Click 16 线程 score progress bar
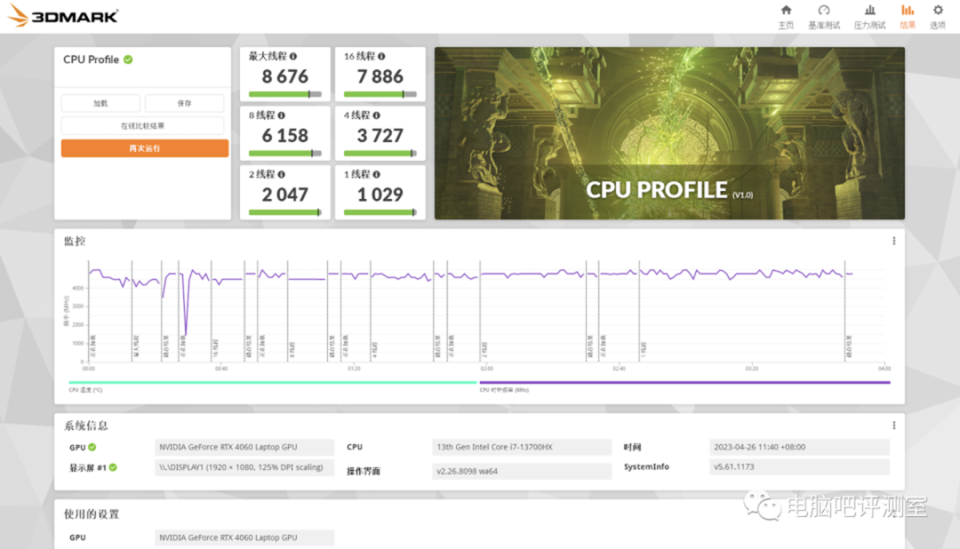The height and width of the screenshot is (549, 960). pos(380,94)
